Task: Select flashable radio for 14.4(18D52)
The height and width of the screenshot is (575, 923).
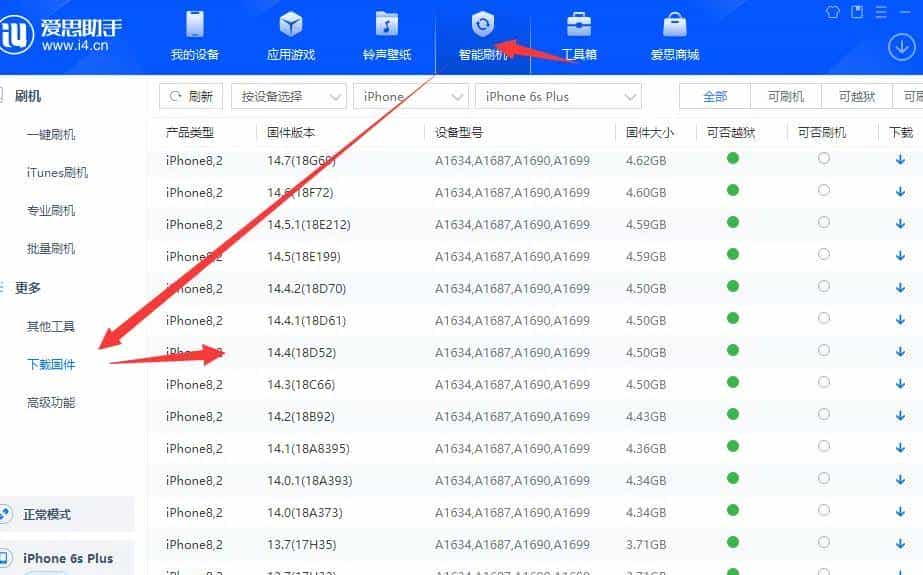Action: coord(824,350)
